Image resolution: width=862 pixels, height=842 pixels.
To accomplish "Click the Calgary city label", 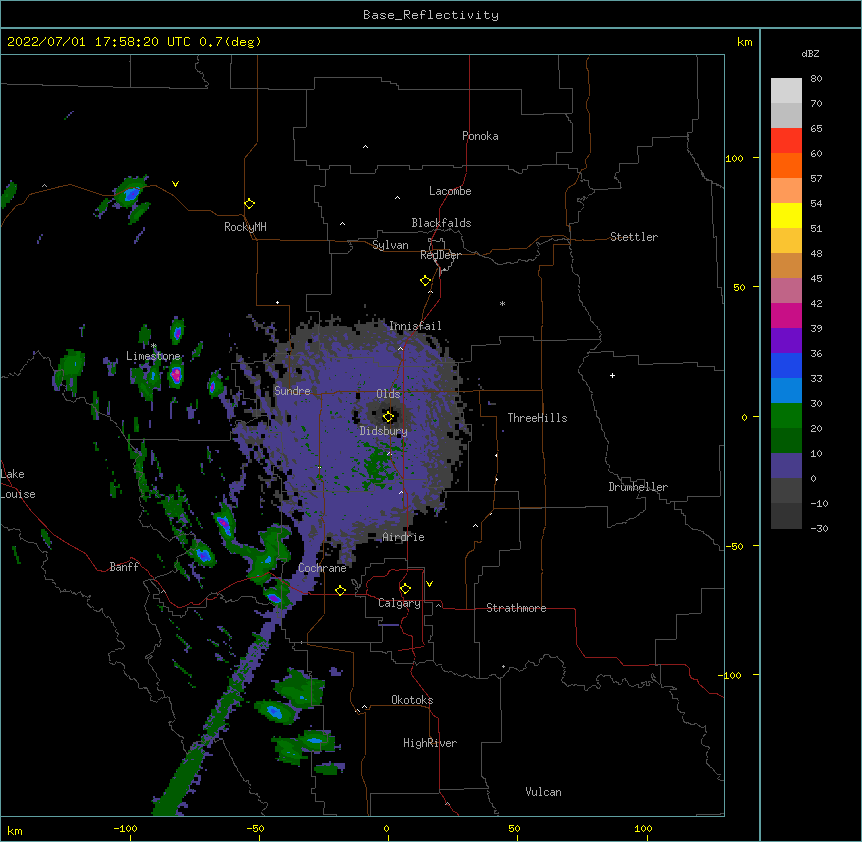I will point(400,603).
